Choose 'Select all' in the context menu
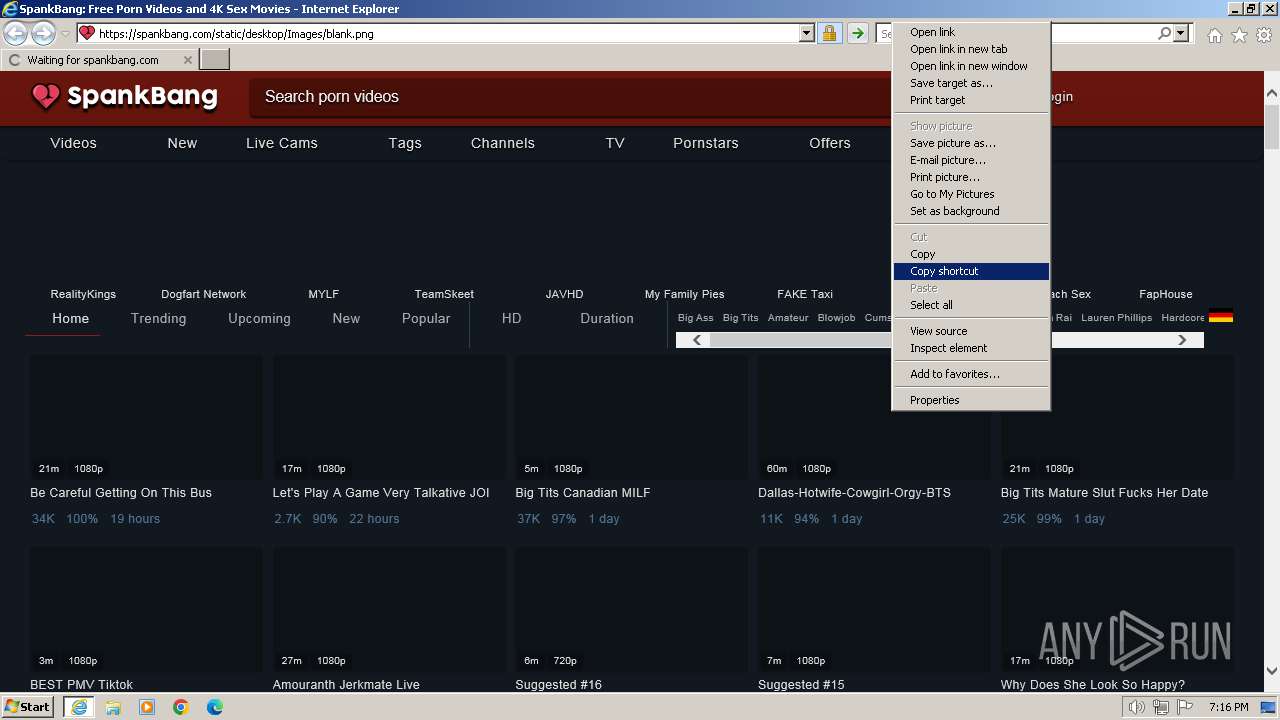The height and width of the screenshot is (720, 1280). coord(970,305)
